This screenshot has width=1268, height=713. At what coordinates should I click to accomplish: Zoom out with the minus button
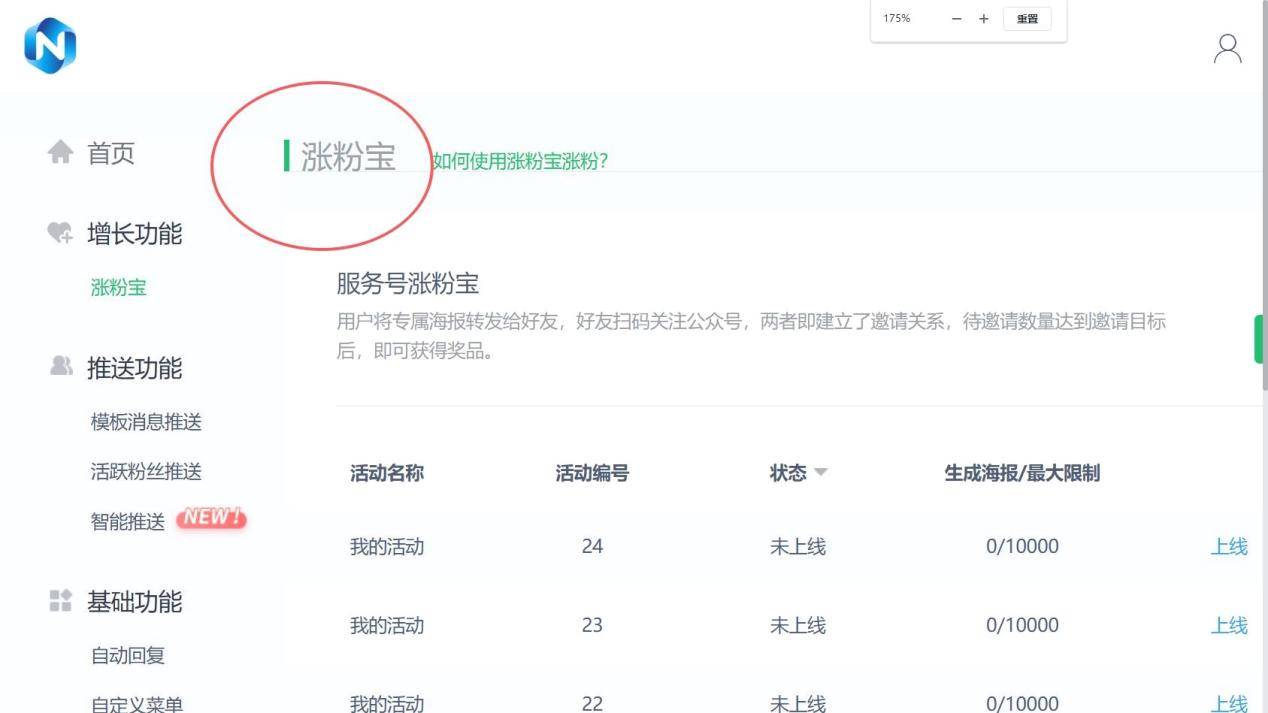pyautogui.click(x=957, y=19)
